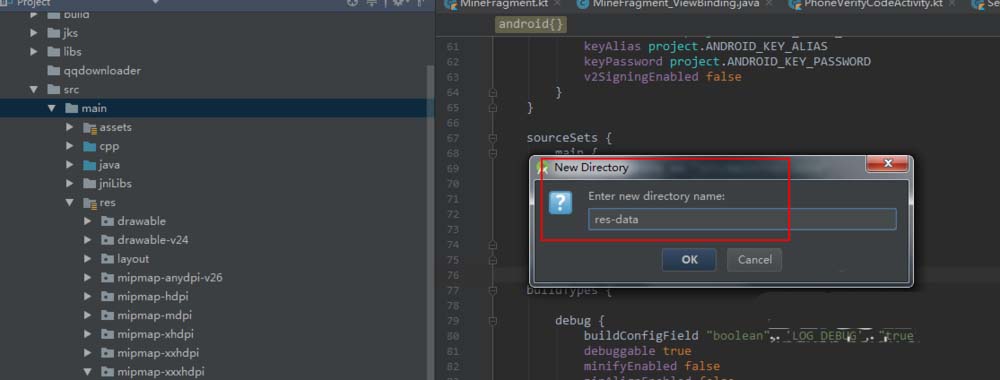1000x380 pixels.
Task: Expand the jniLibs folder node
Action: (70, 184)
